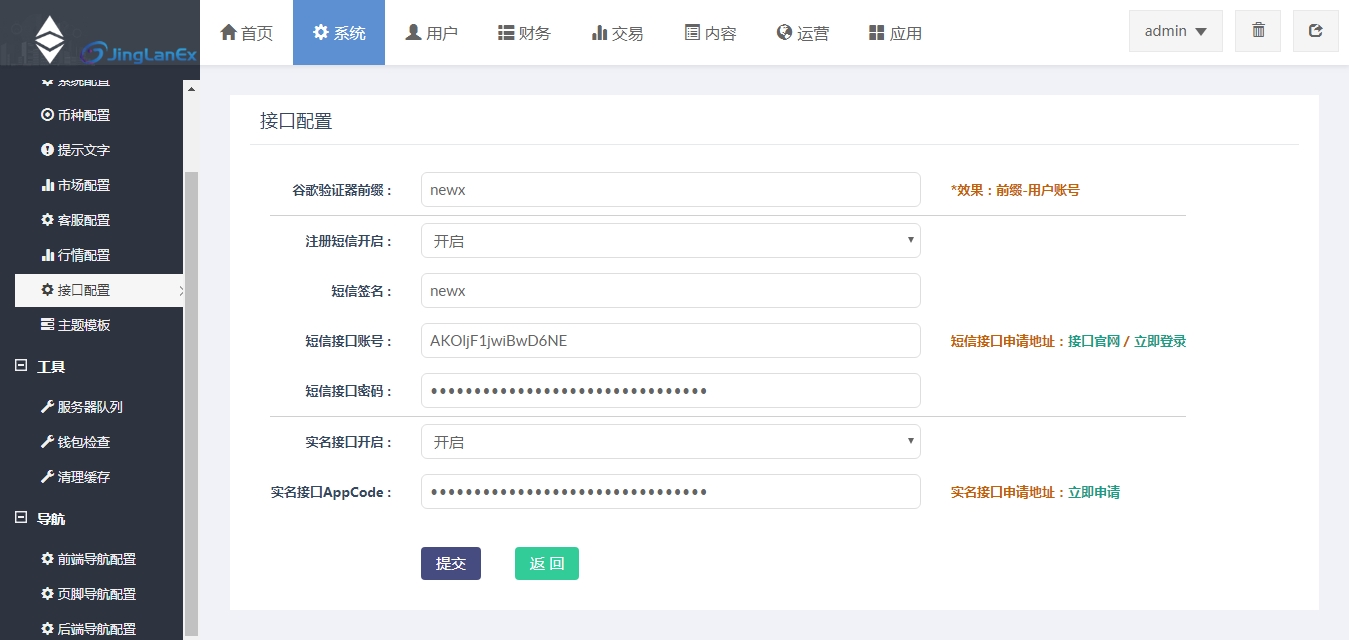The width and height of the screenshot is (1349, 640).
Task: Open the 实名接口开启 dropdown
Action: 670,442
